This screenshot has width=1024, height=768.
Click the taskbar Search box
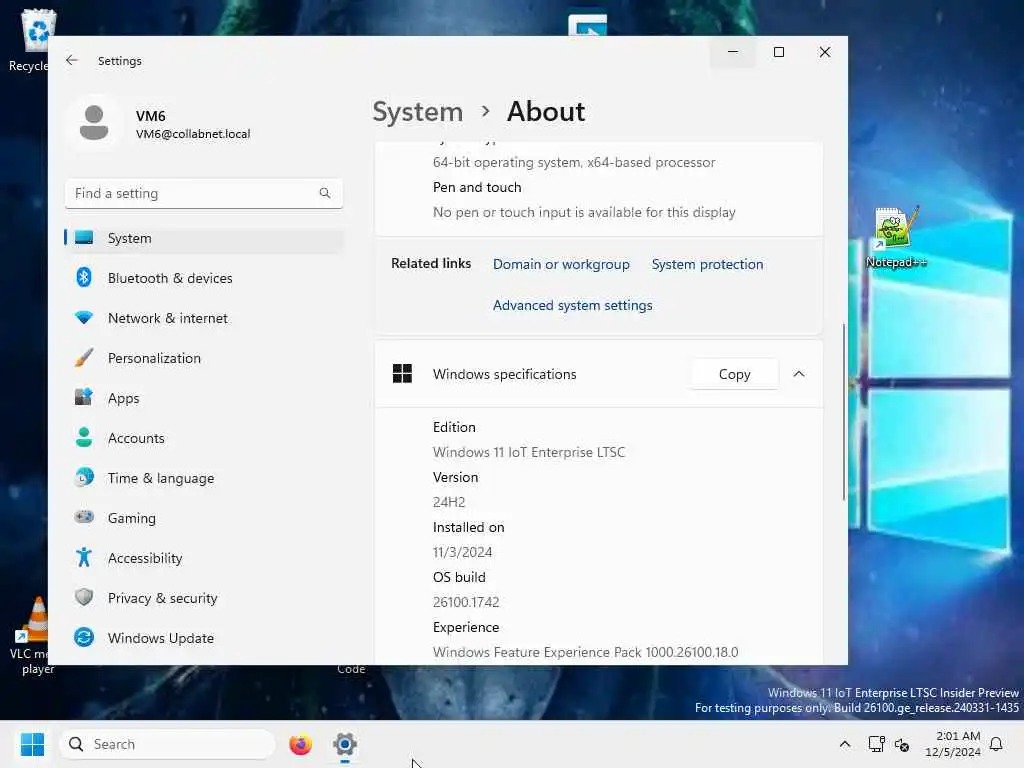pyautogui.click(x=167, y=744)
